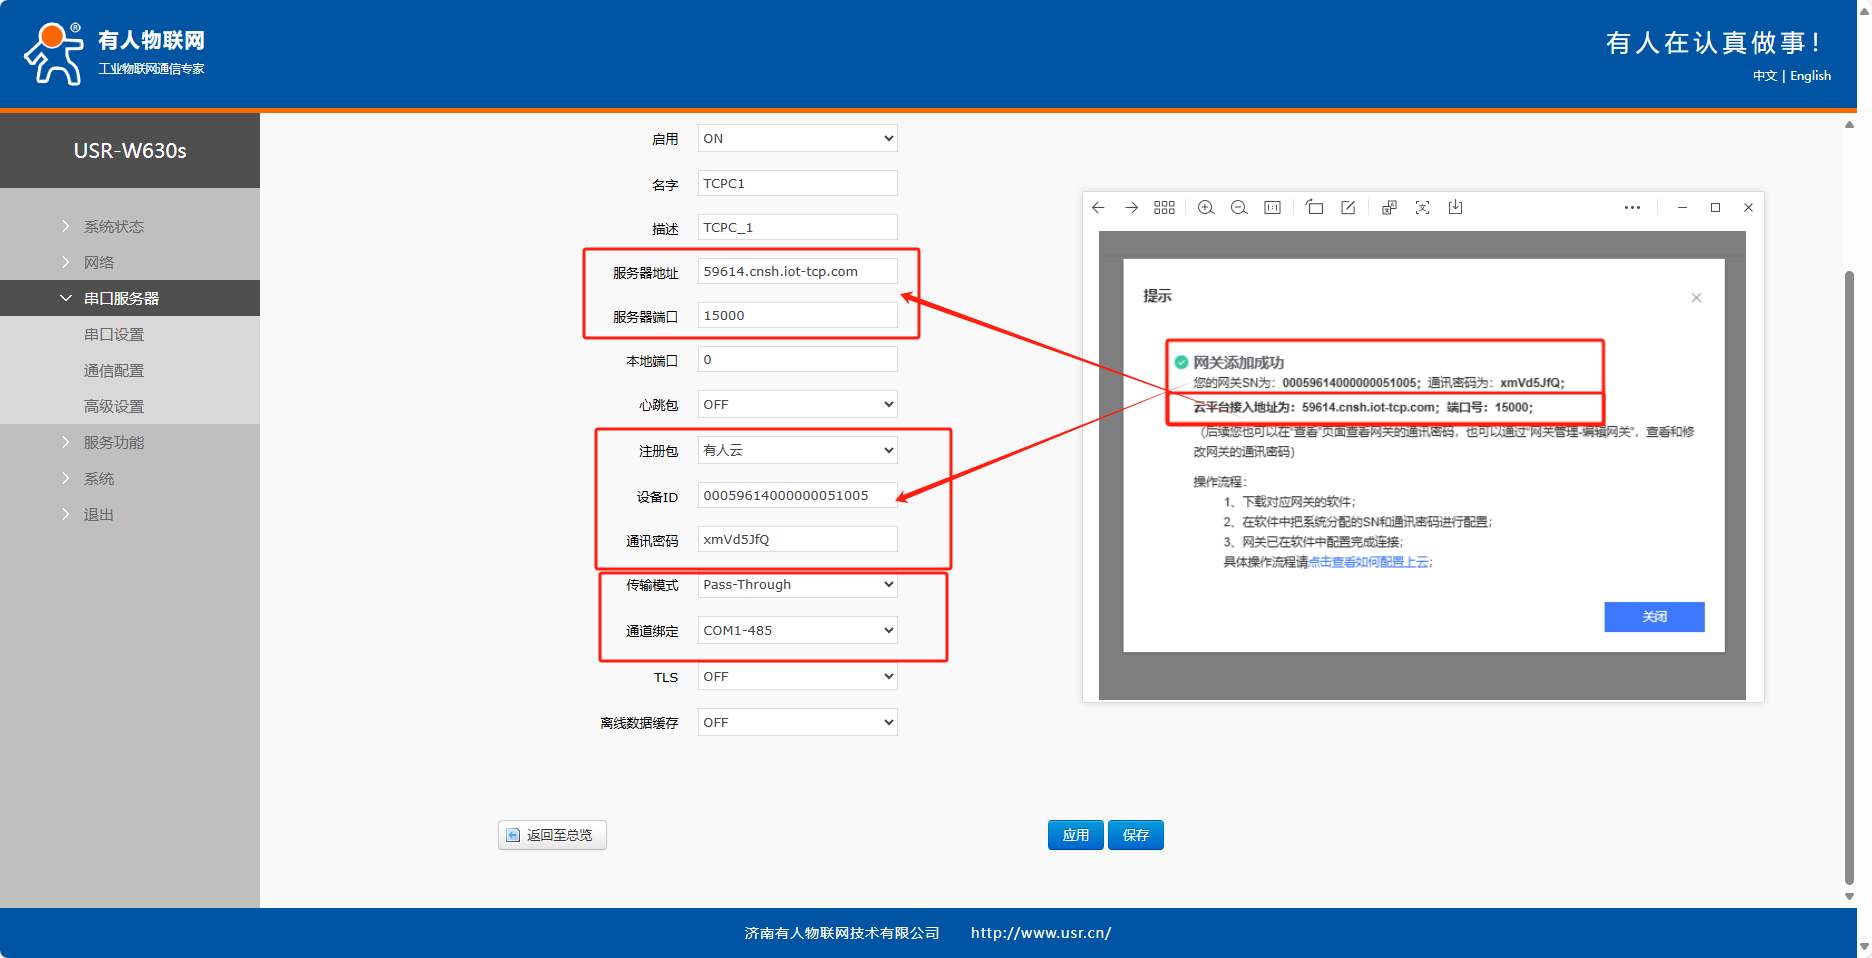Click the zoom in magnifier icon
Viewport: 1872px width, 958px height.
click(1206, 208)
